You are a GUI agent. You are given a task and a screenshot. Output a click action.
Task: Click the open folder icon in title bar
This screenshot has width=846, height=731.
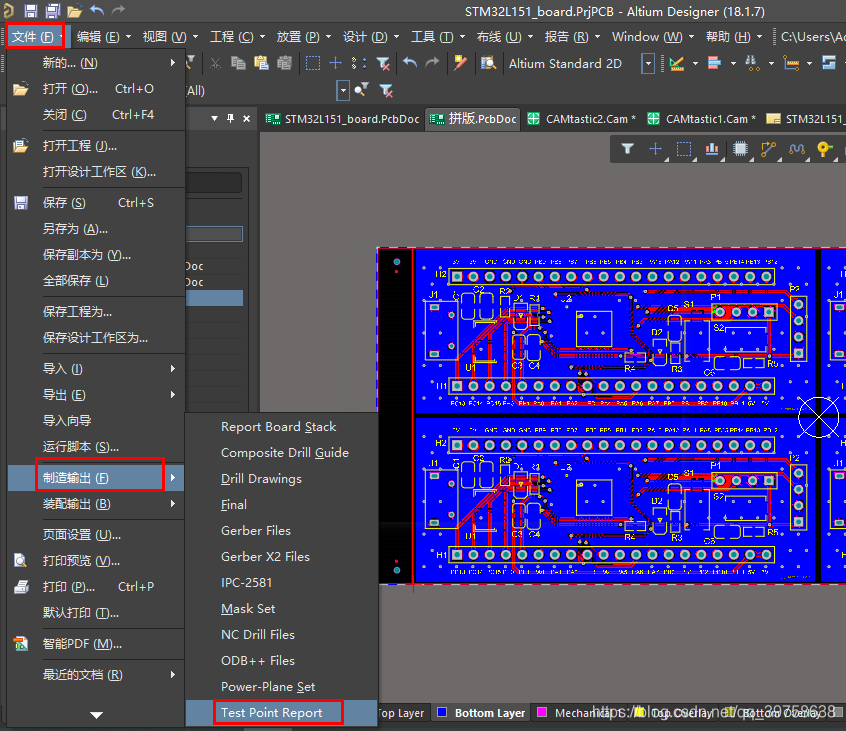coord(74,11)
